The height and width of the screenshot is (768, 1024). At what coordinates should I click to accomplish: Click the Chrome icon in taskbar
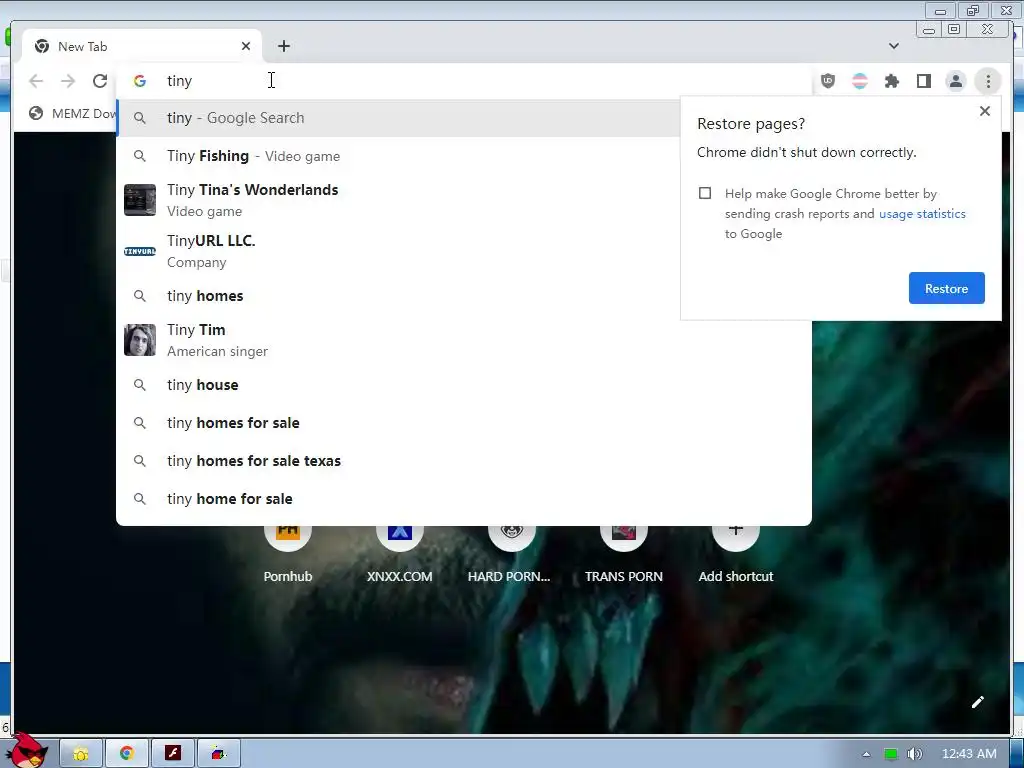tap(127, 754)
